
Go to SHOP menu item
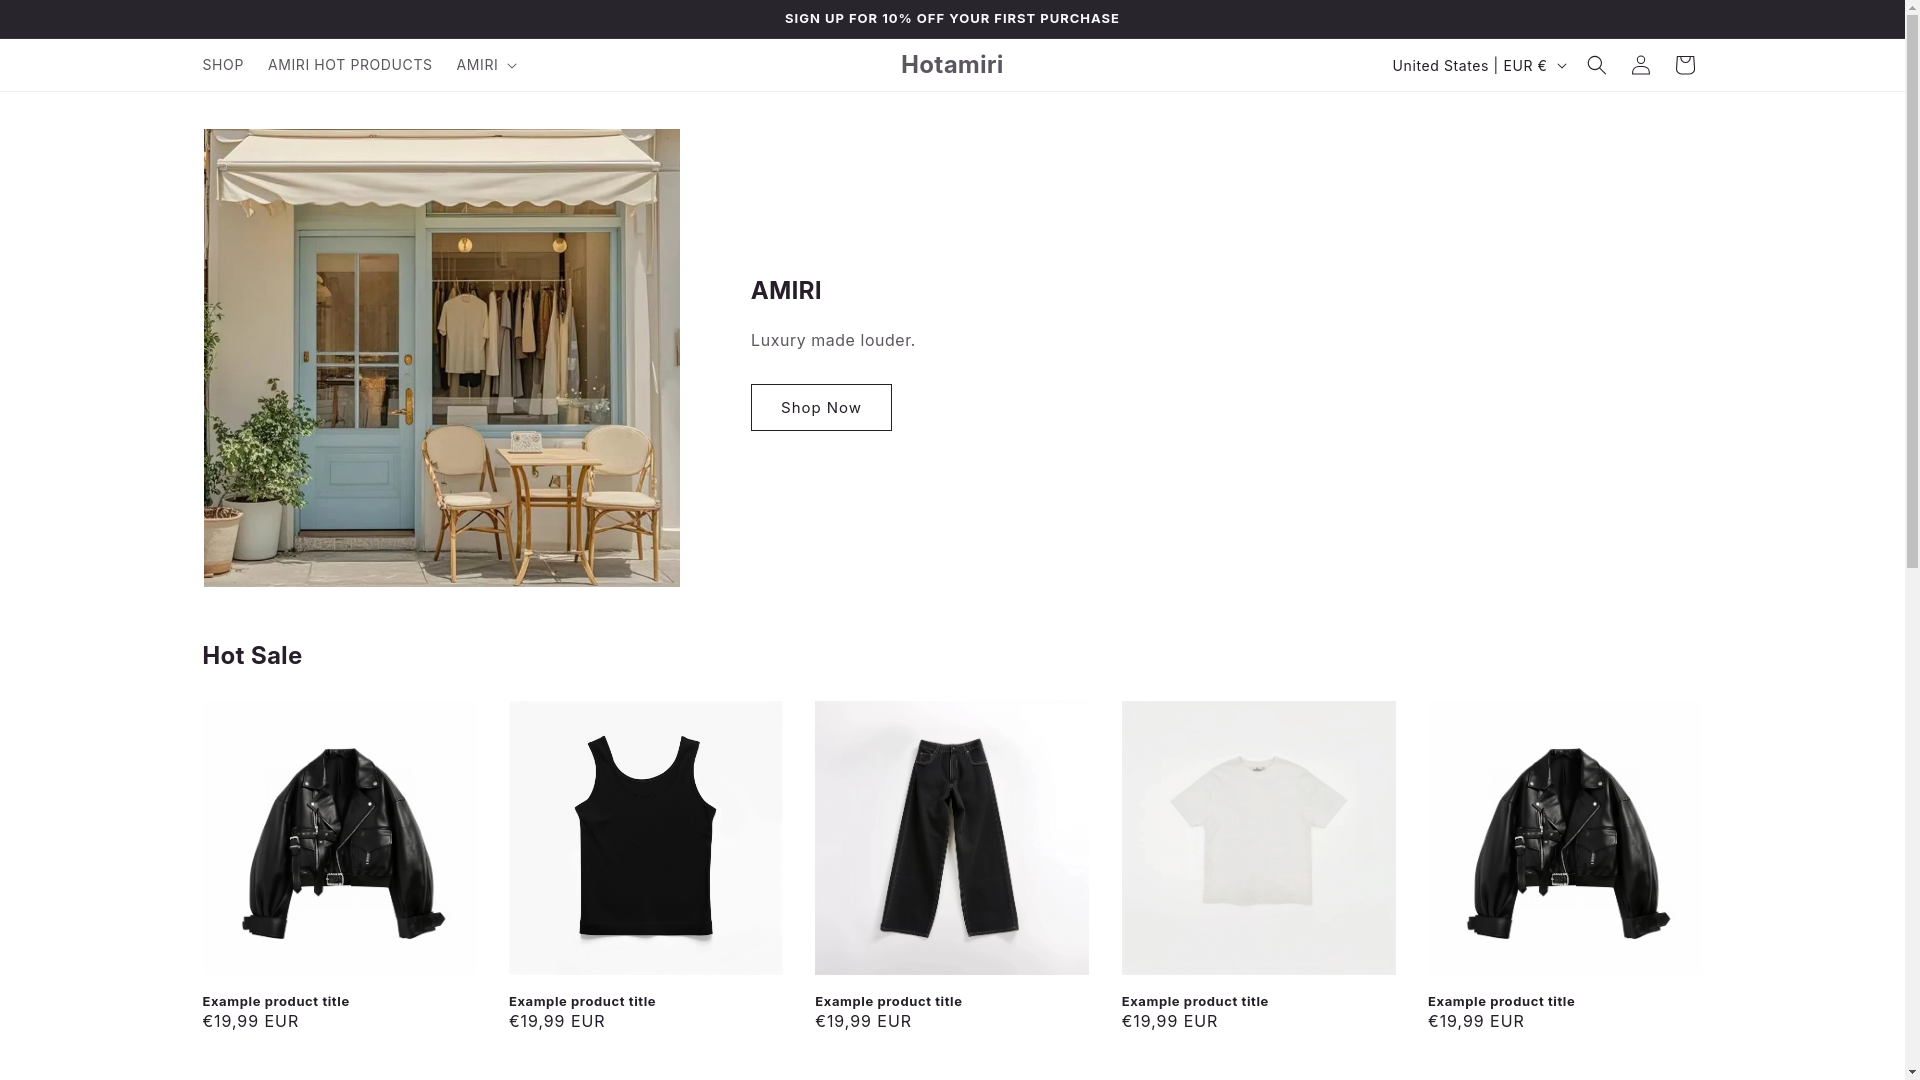(x=223, y=65)
